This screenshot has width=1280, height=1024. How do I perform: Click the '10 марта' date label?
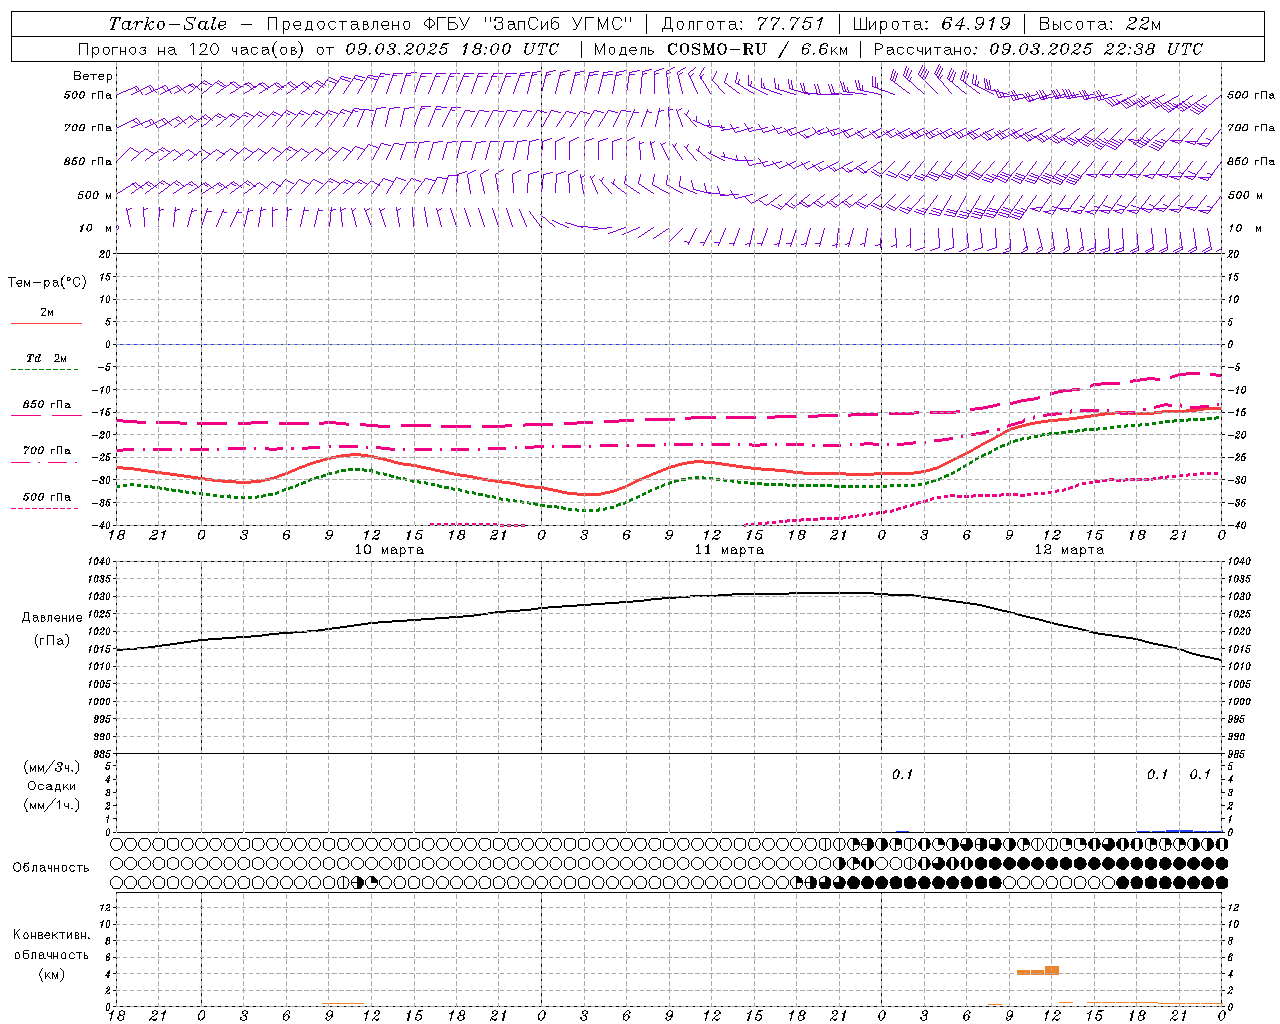tap(389, 550)
